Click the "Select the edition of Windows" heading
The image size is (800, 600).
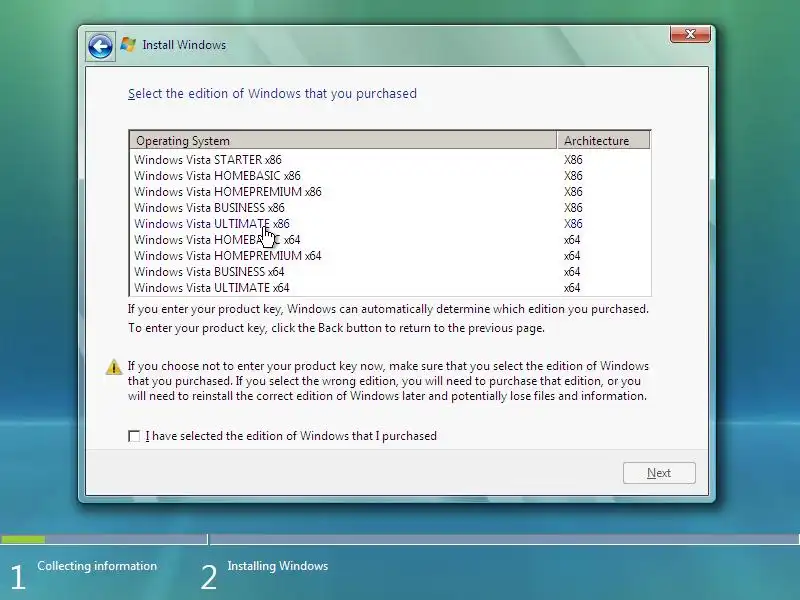click(x=272, y=94)
